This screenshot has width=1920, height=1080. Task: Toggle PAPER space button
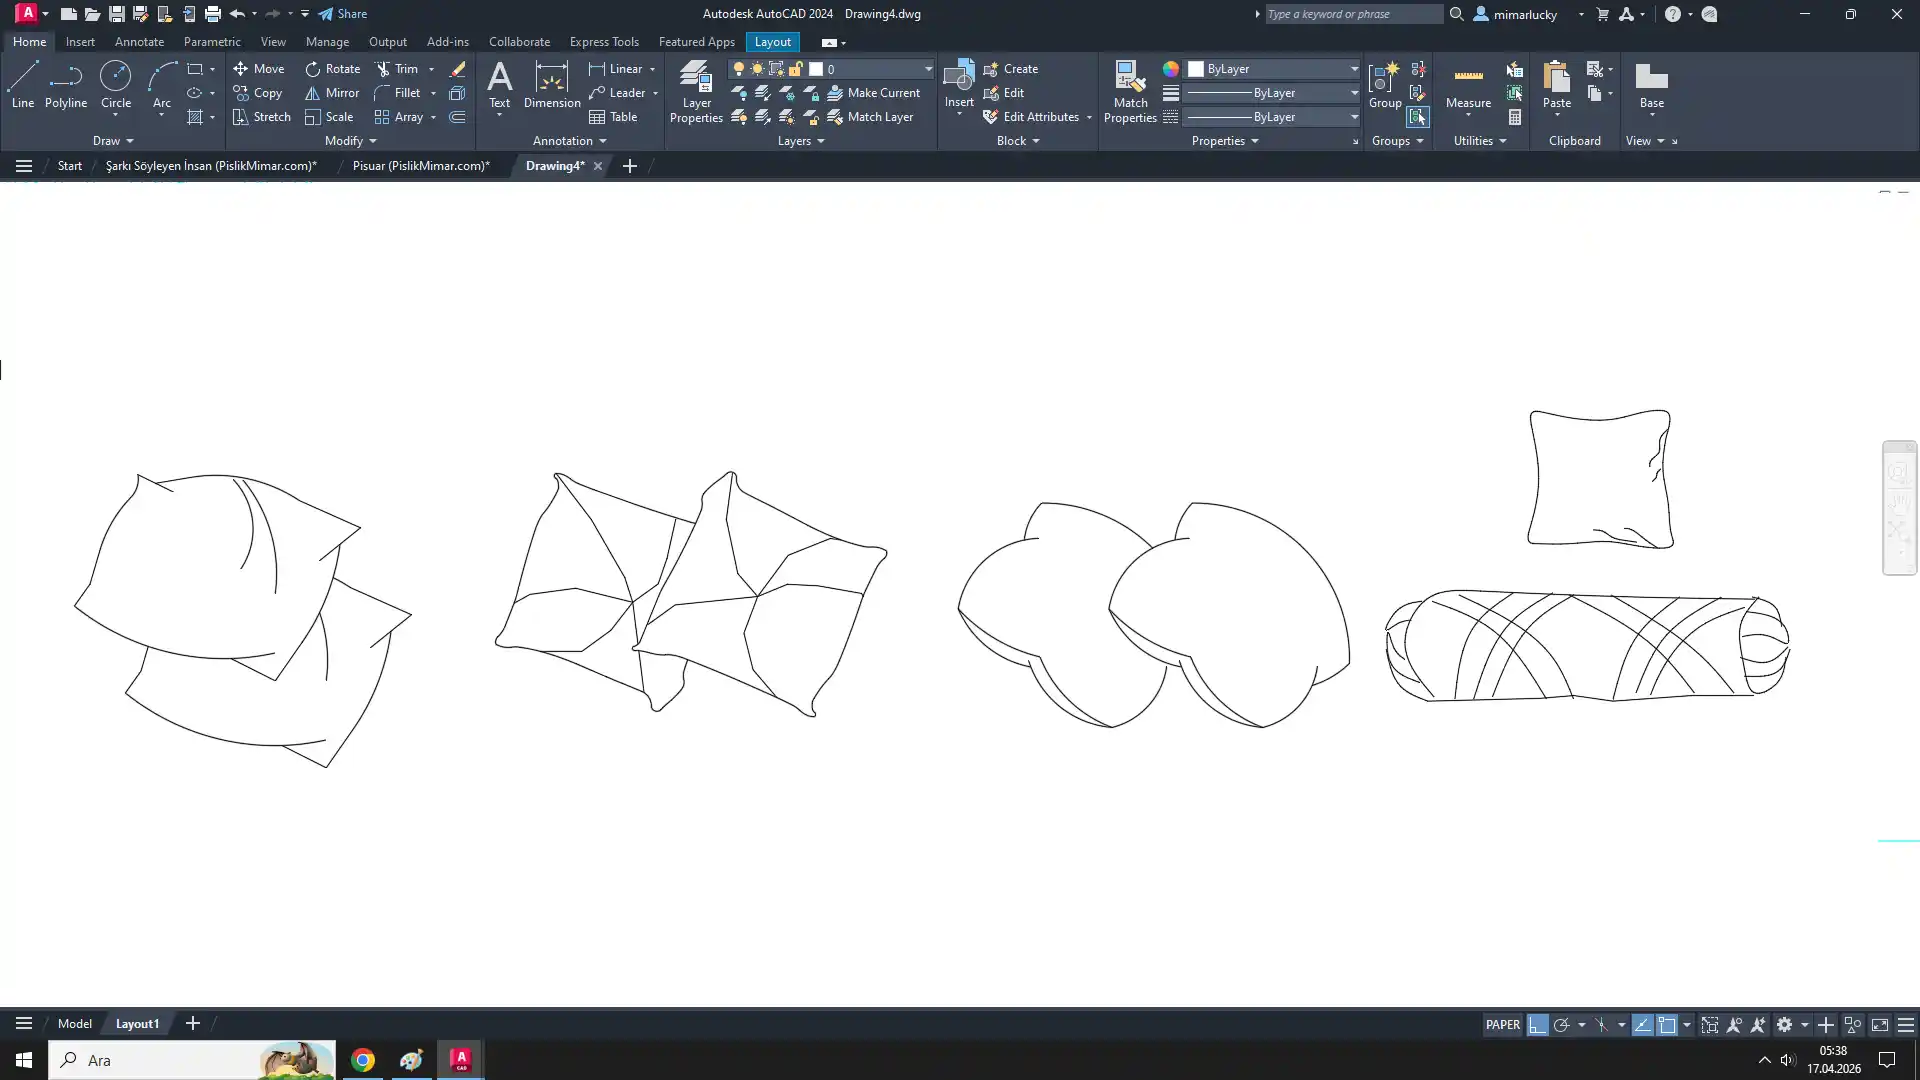point(1502,1025)
